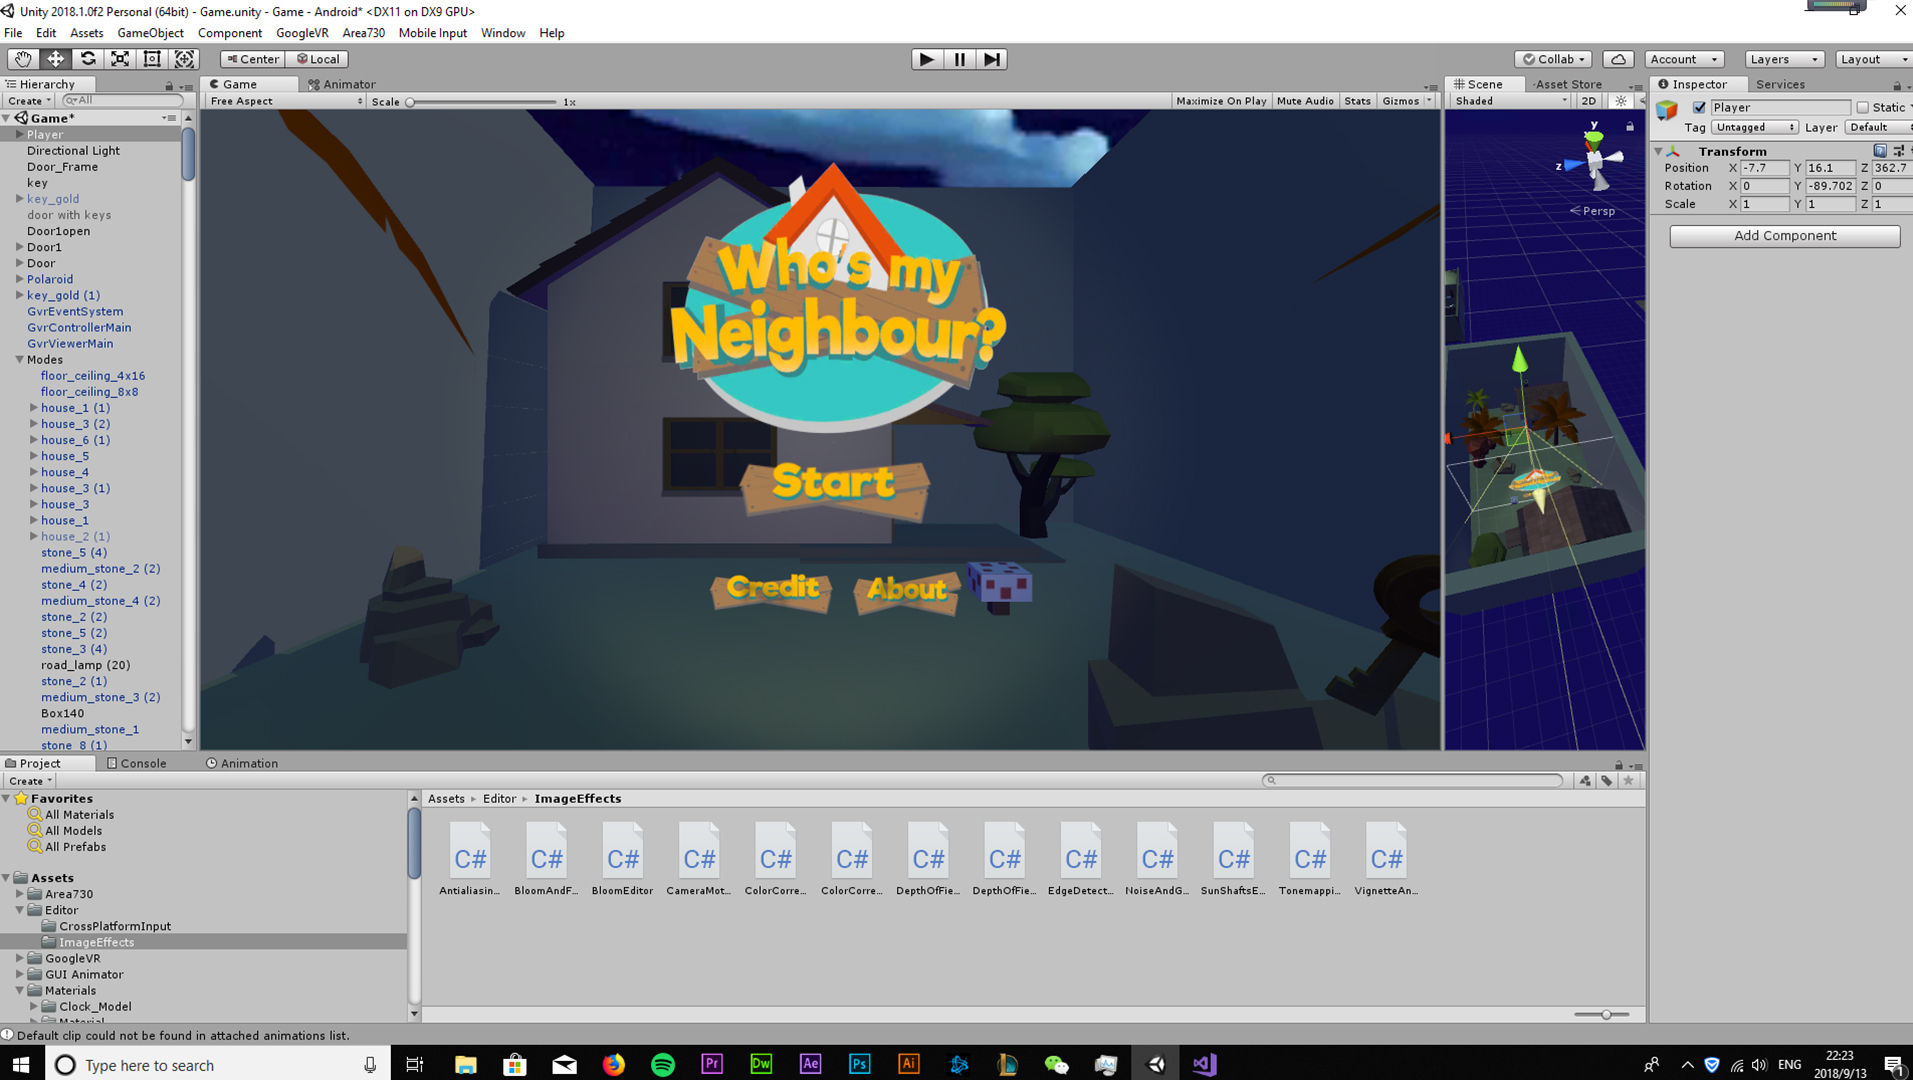
Task: Open the Cloud services icon
Action: point(1618,59)
